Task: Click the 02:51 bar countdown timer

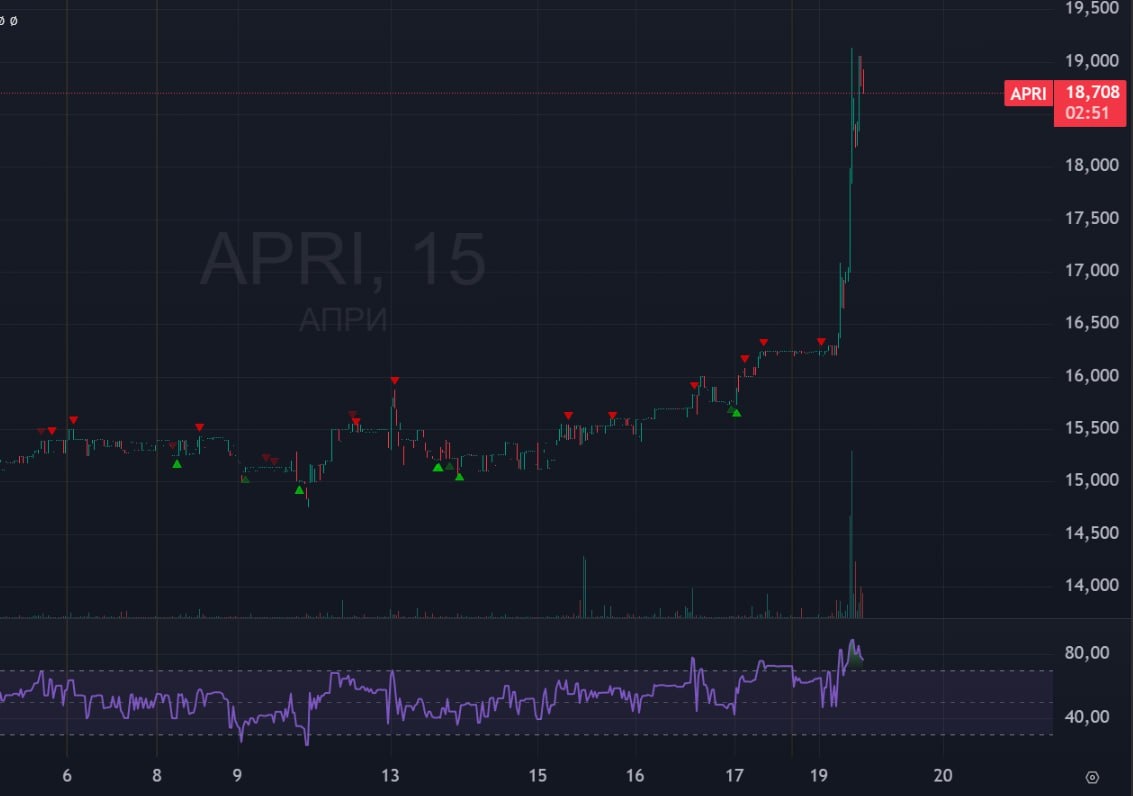Action: (x=1086, y=113)
